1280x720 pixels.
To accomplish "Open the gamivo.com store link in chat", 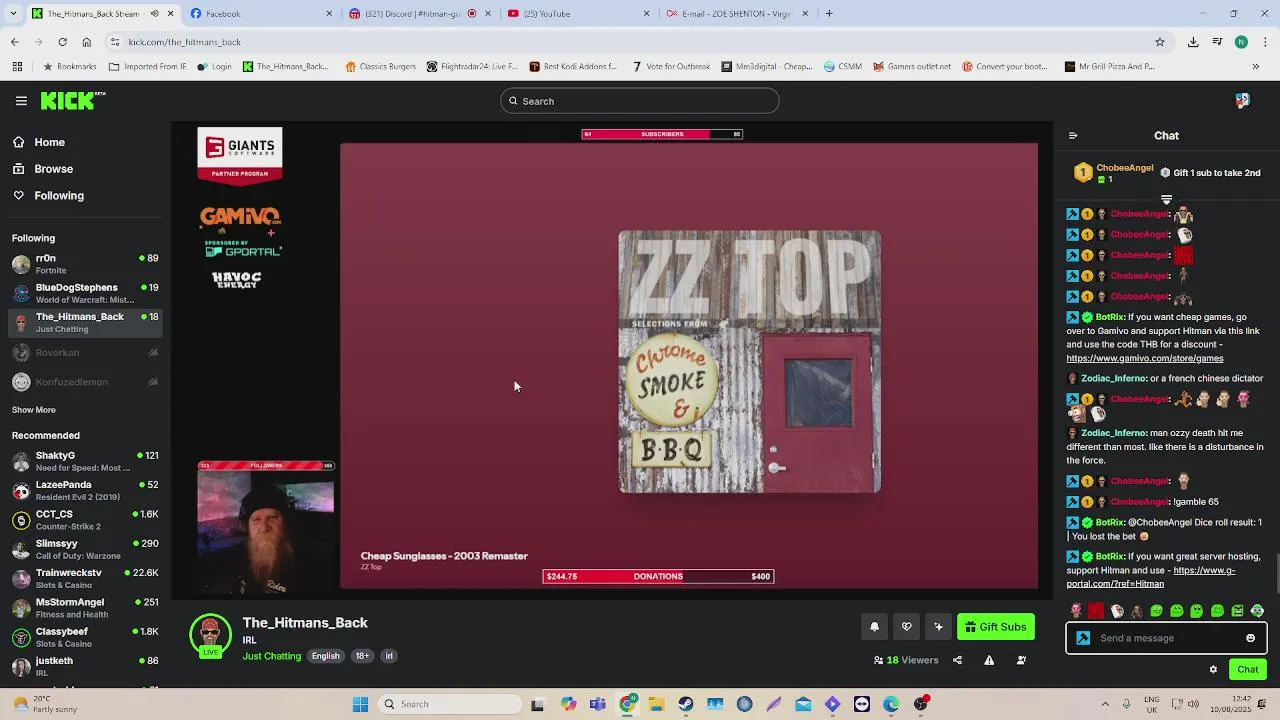I will pos(1144,358).
